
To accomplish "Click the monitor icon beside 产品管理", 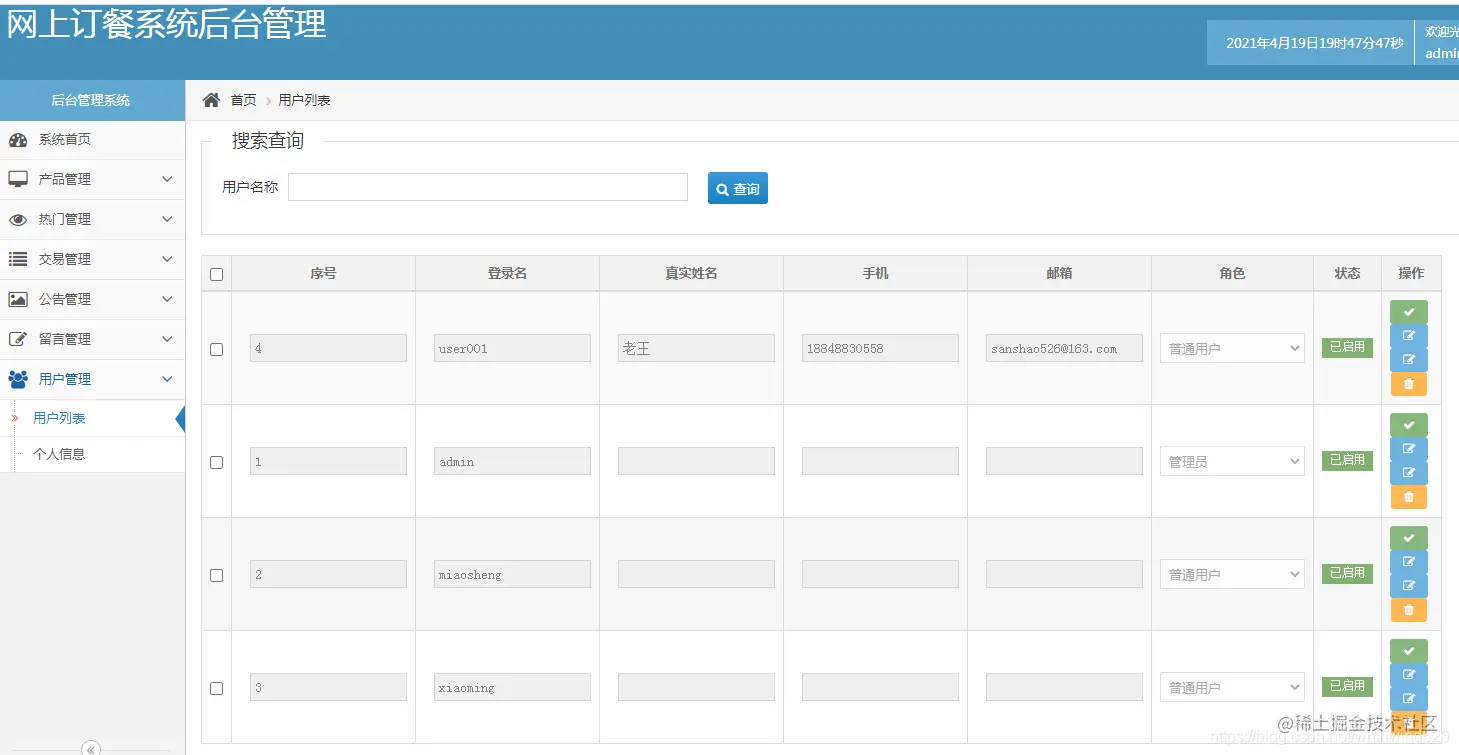I will 18,179.
